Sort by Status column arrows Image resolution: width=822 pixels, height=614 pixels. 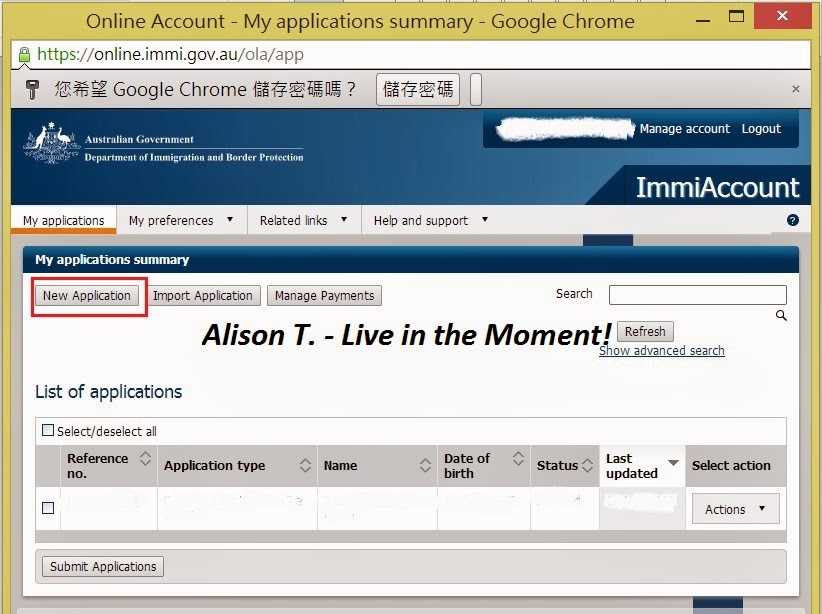point(587,465)
